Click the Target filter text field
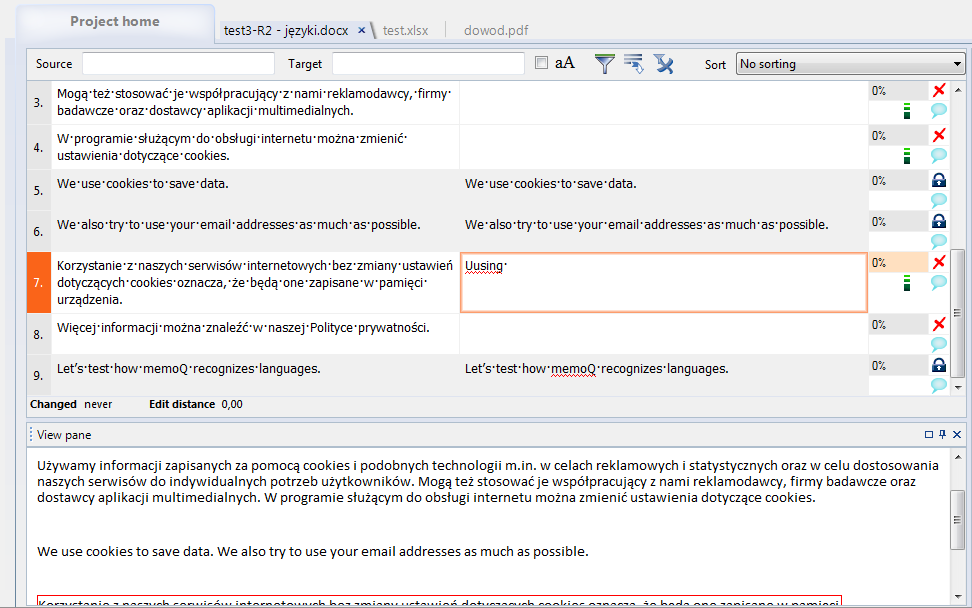The width and height of the screenshot is (972, 608). [428, 64]
